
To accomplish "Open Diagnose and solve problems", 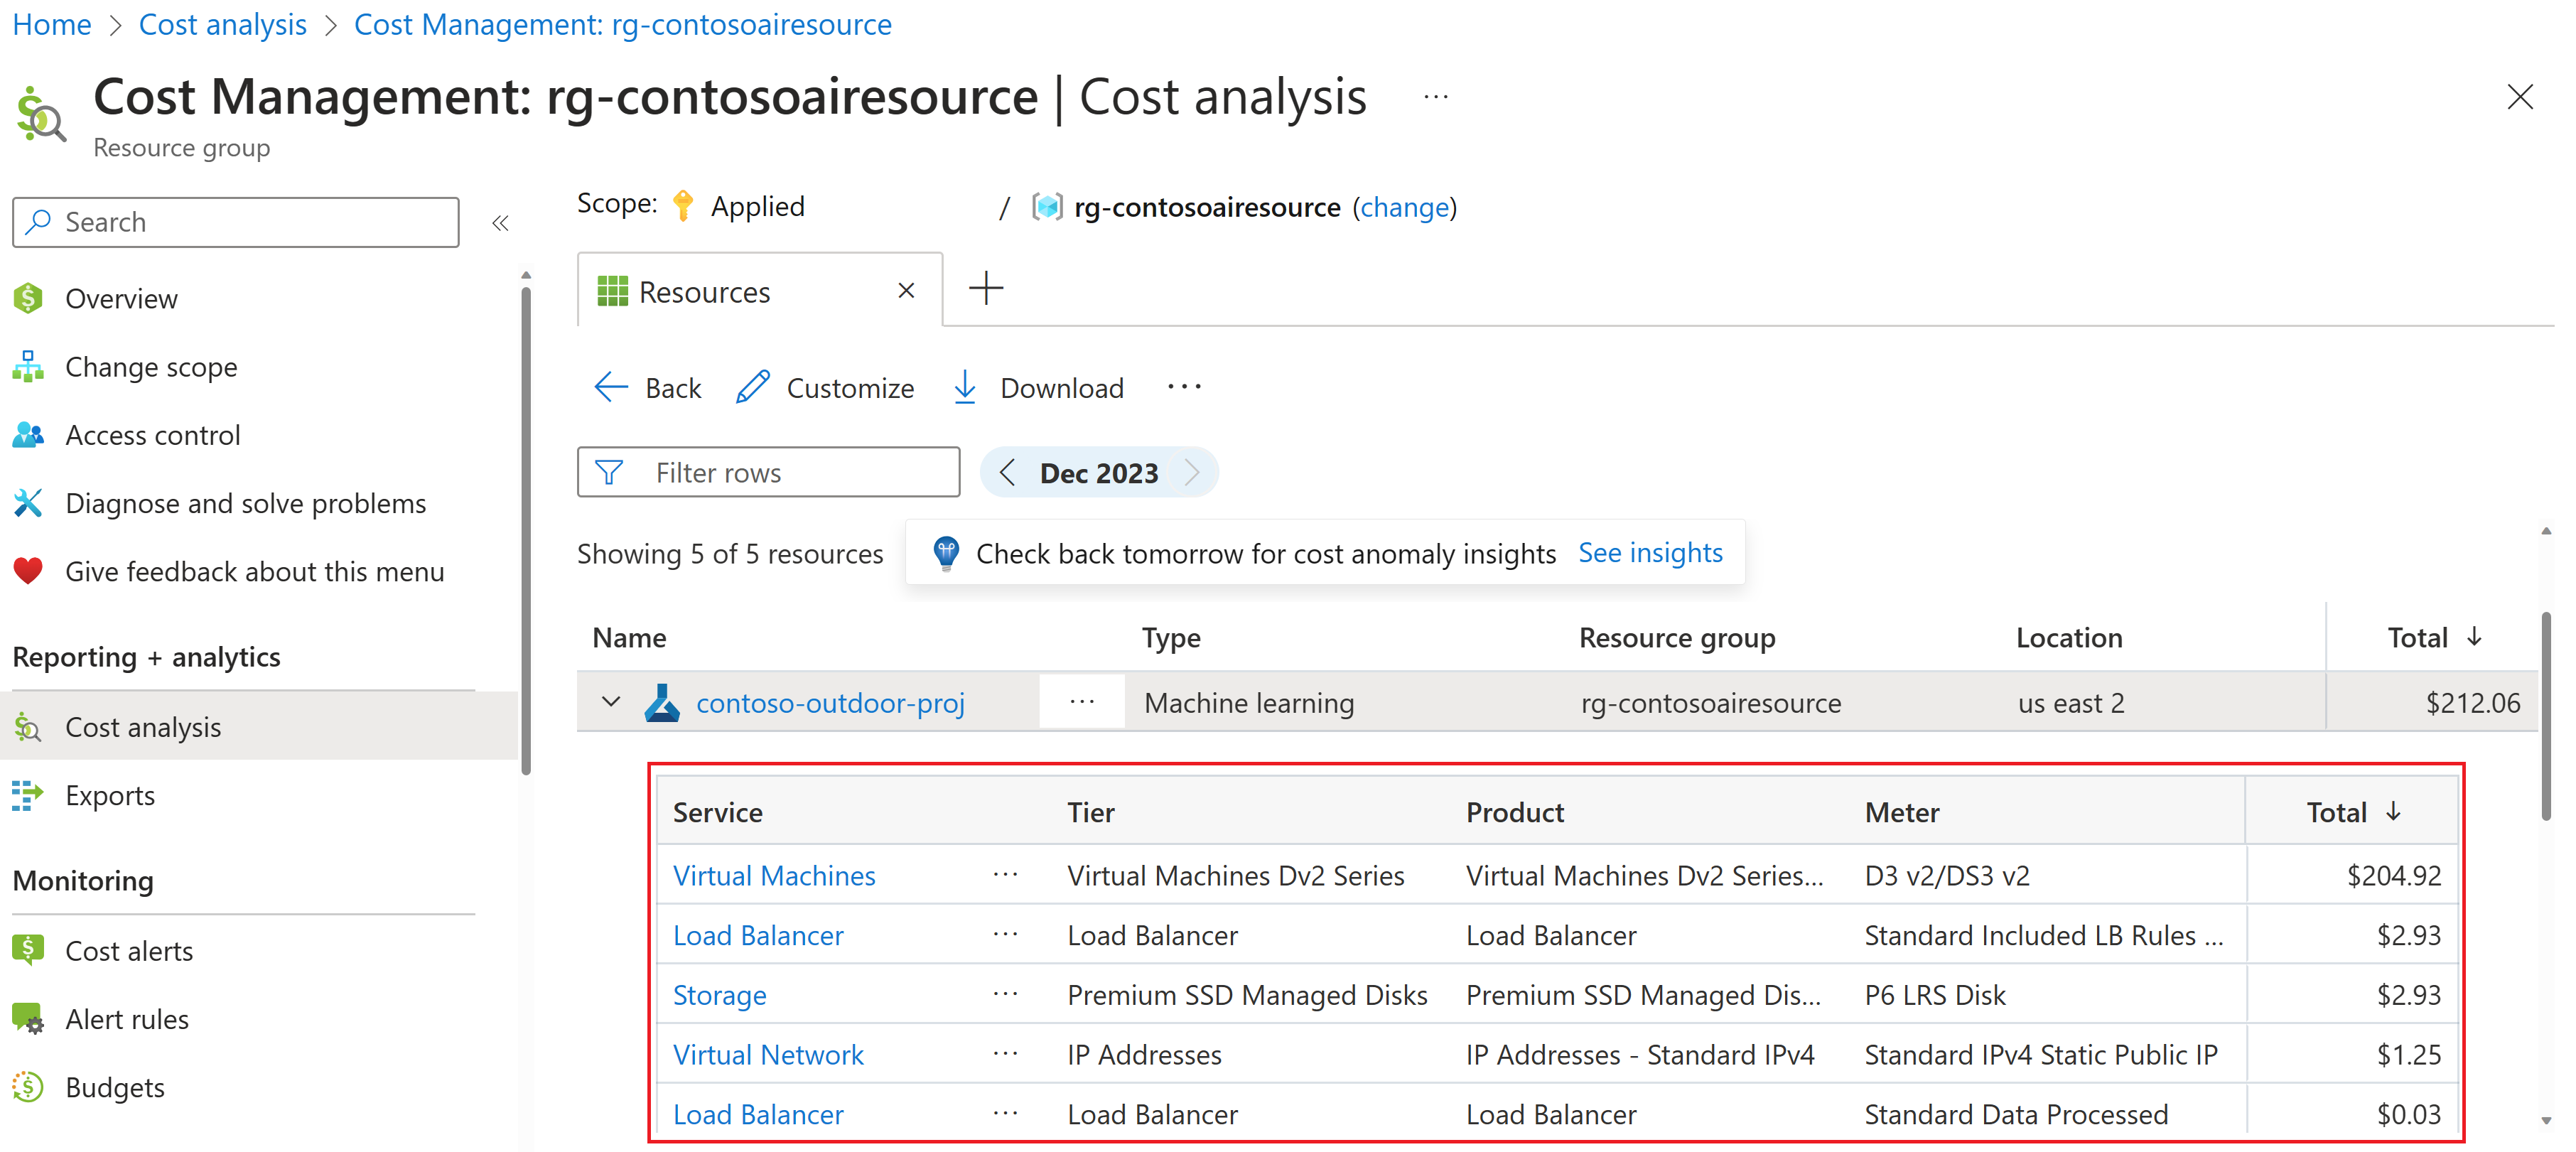I will (x=245, y=503).
